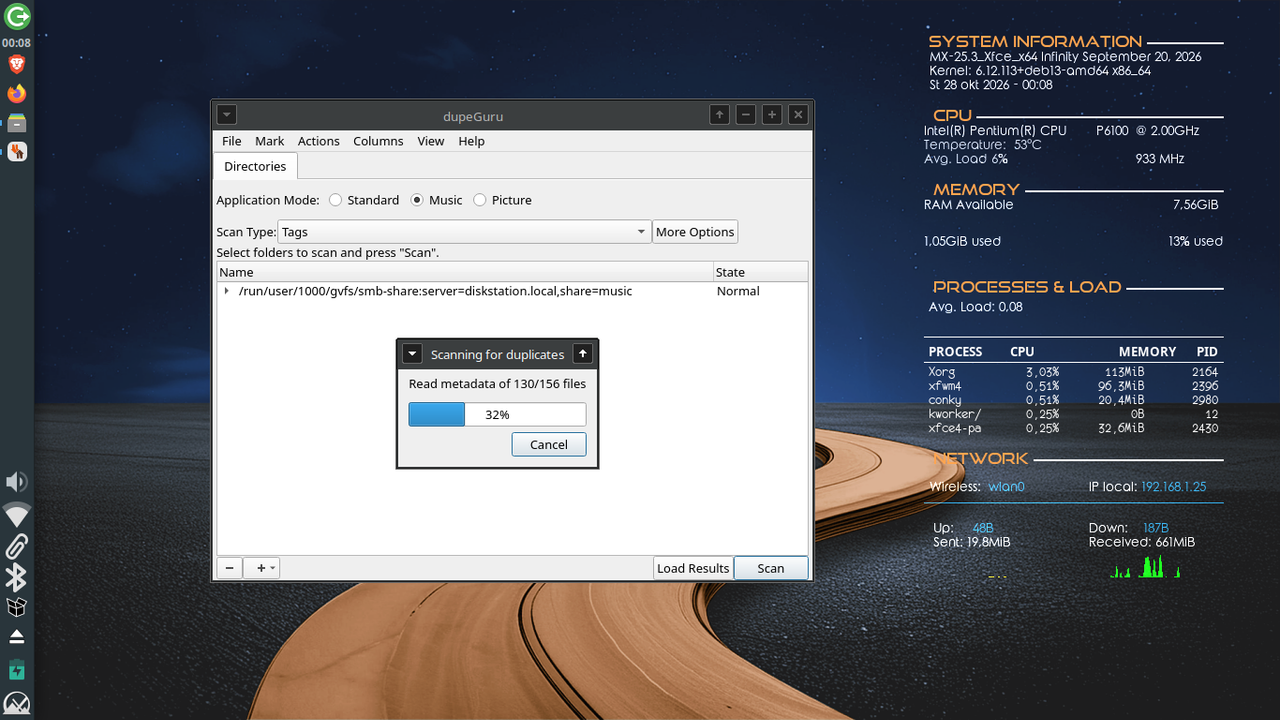The width and height of the screenshot is (1280, 720).
Task: Open the Bluetooth tray icon
Action: point(17,577)
